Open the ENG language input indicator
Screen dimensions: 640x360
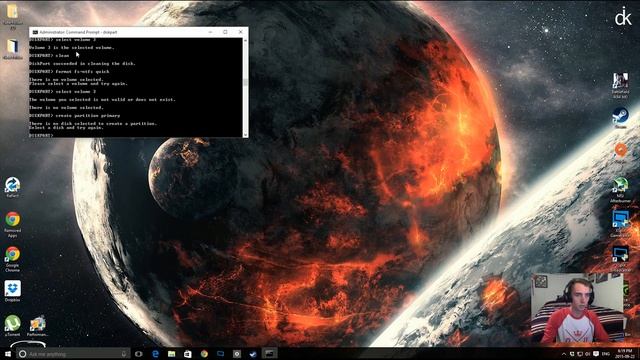[606, 354]
